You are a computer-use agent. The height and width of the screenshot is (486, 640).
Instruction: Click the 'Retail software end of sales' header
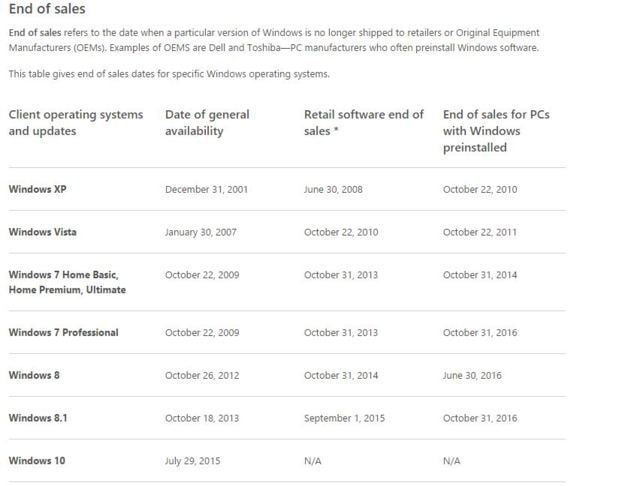364,122
